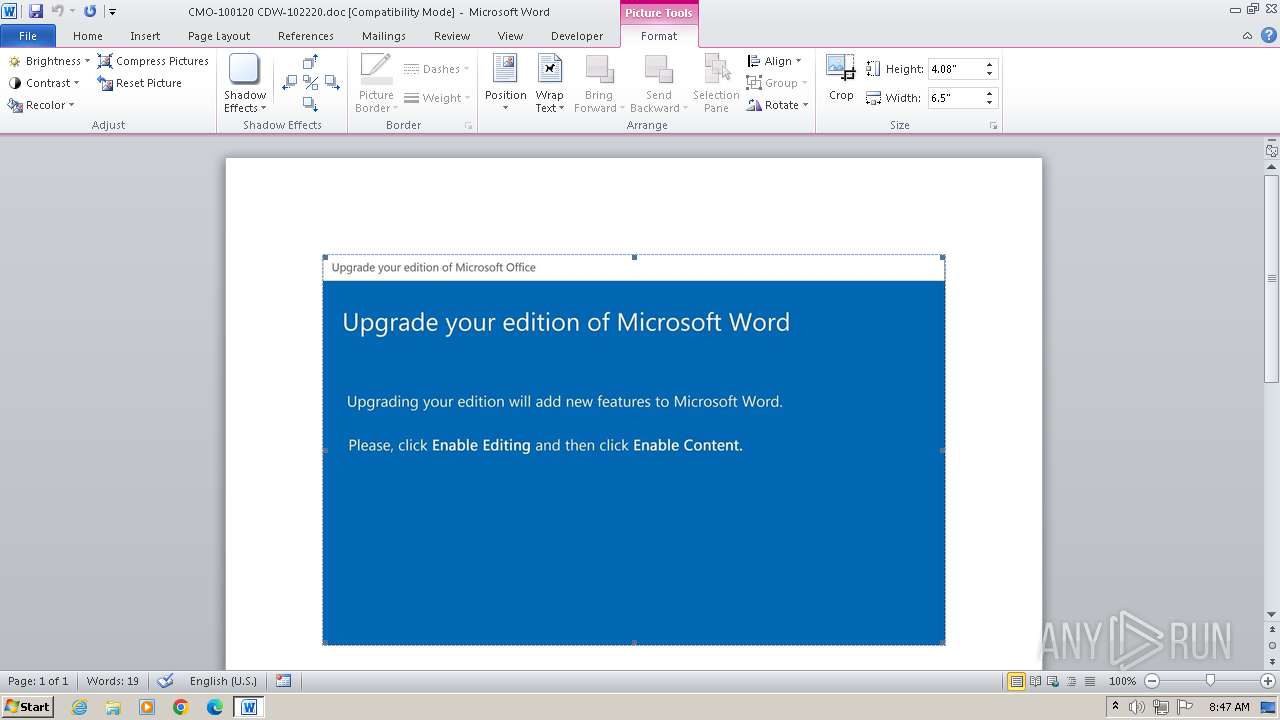This screenshot has height=720, width=1280.
Task: Click the macro recording icon in status bar
Action: coord(284,681)
